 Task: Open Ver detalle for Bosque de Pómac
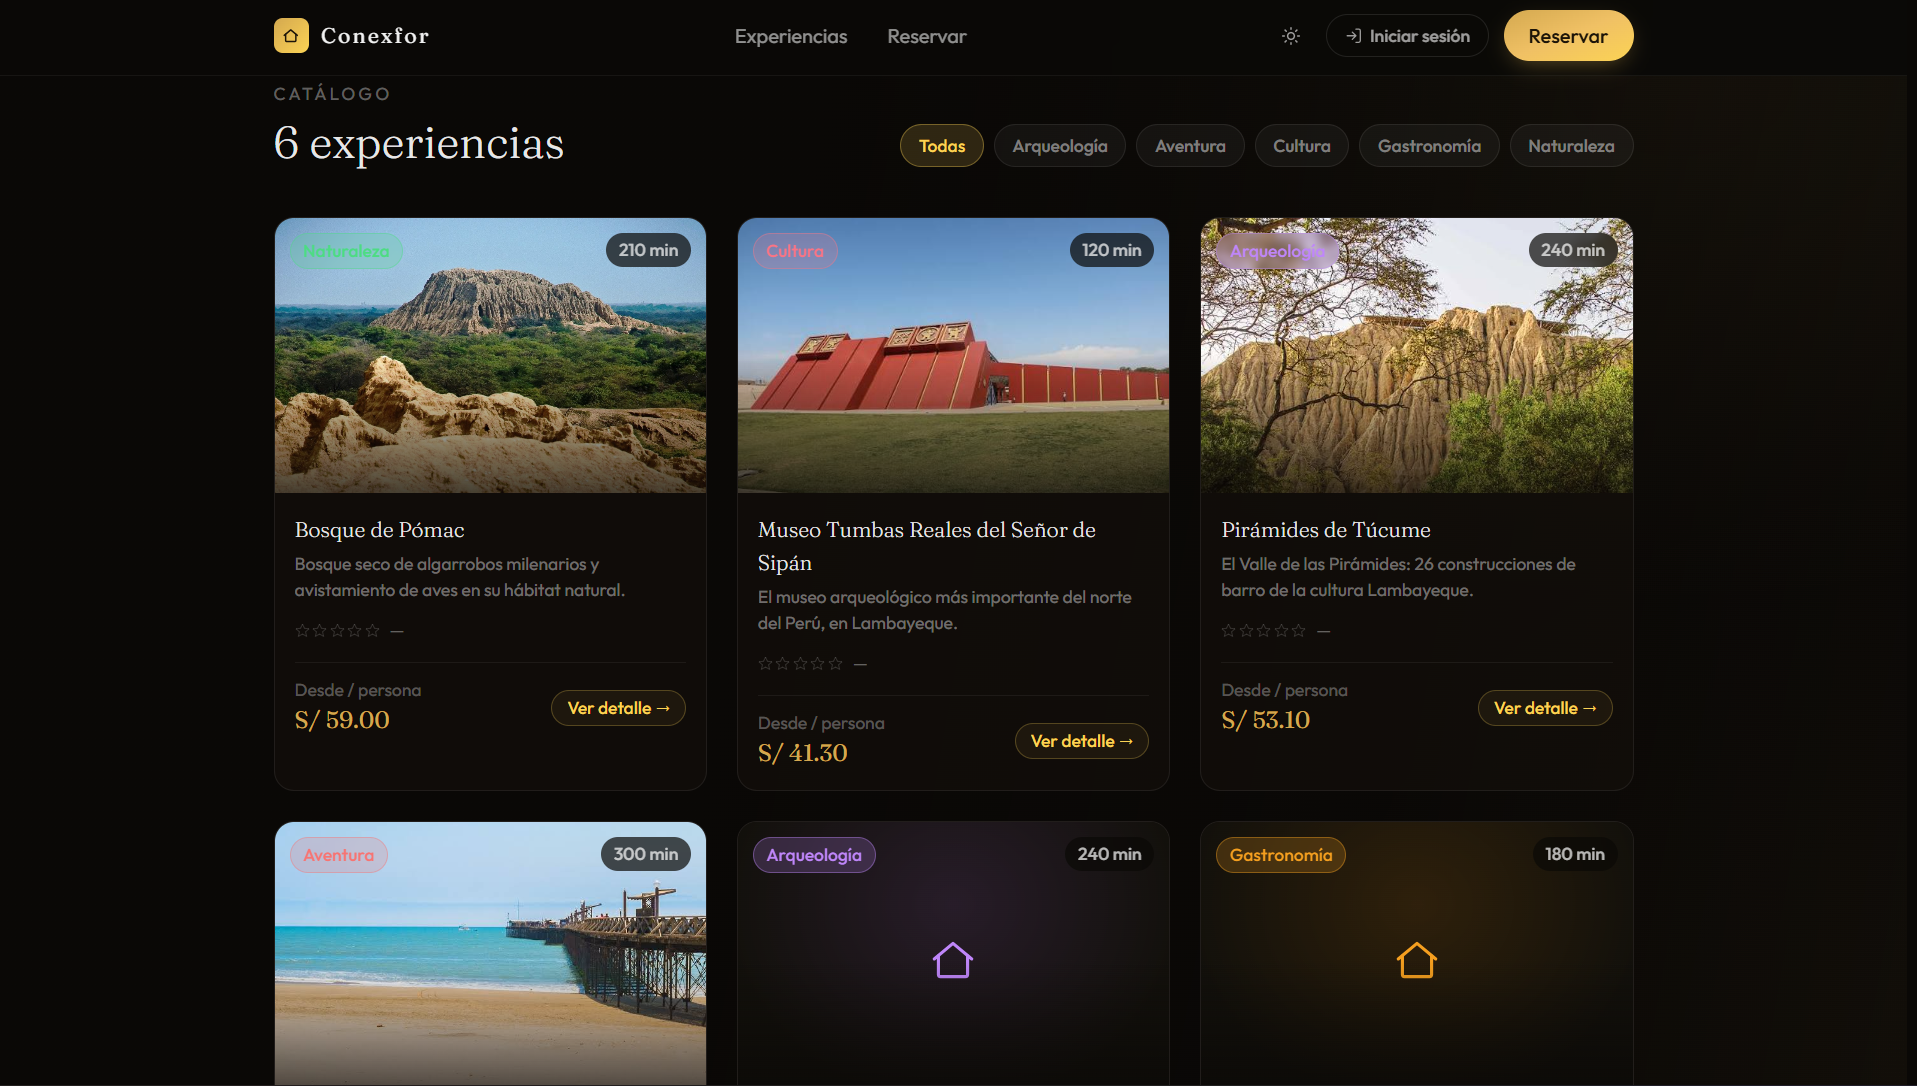pyautogui.click(x=618, y=708)
